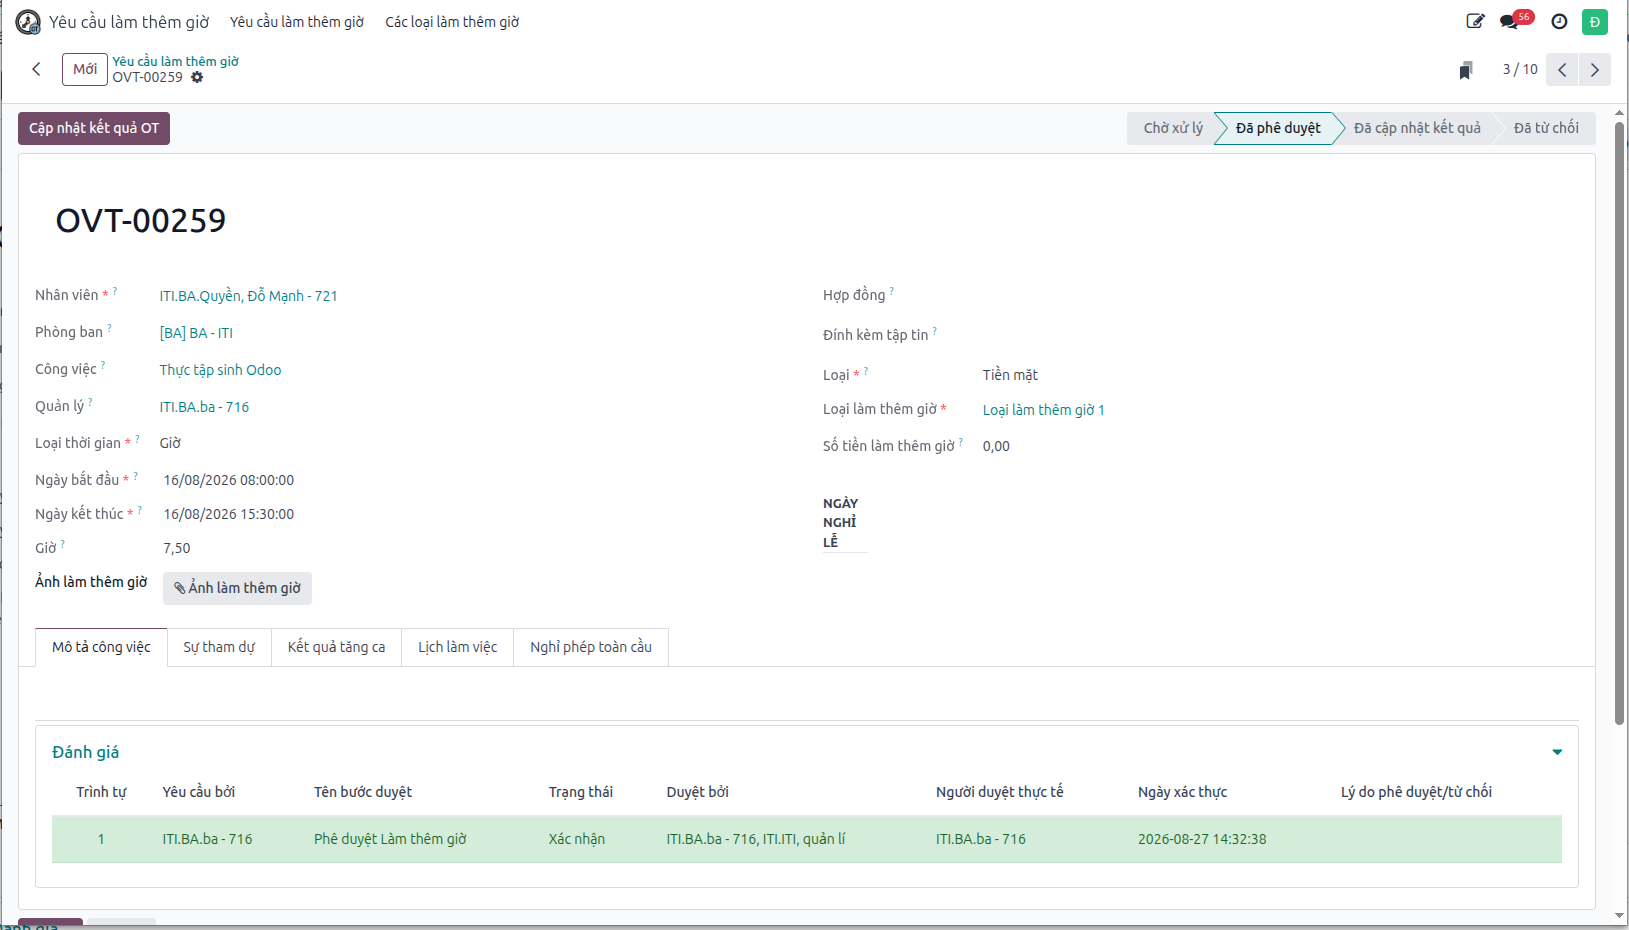1629x930 pixels.
Task: Open the green user avatar menu
Action: 1595,22
